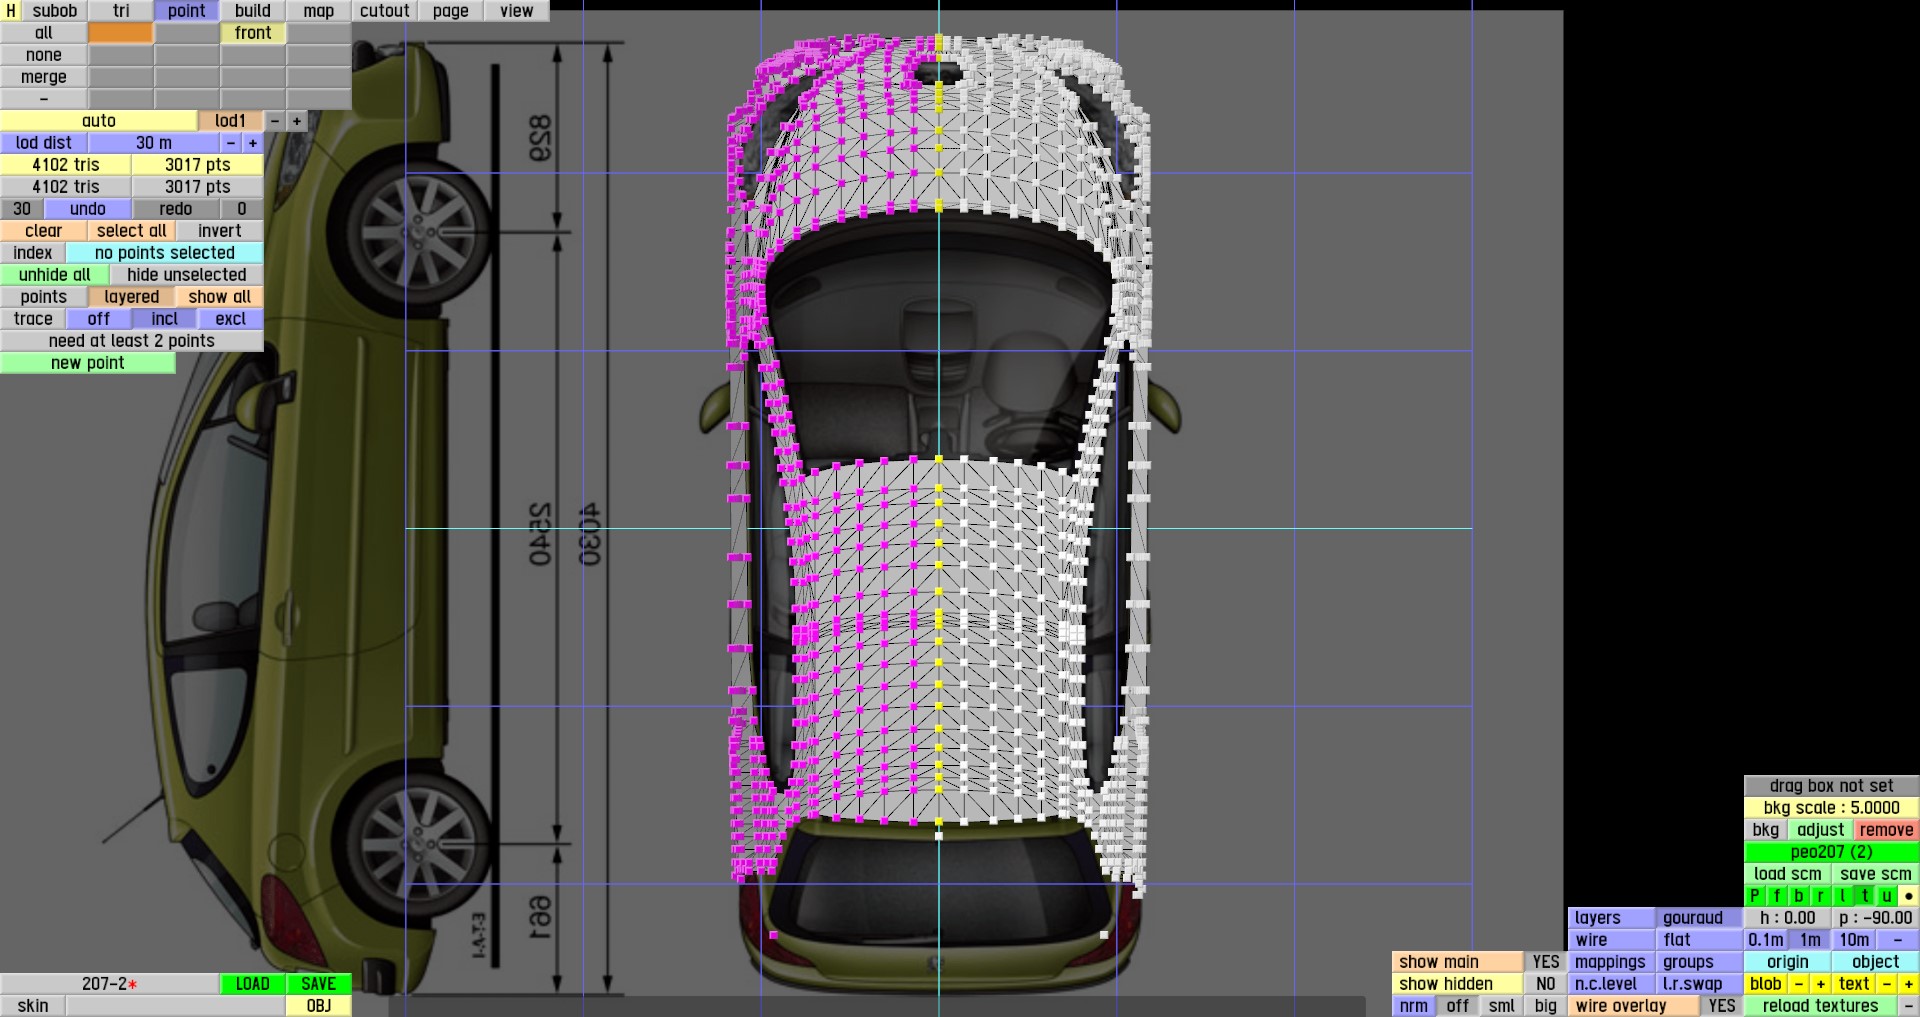Decrease blob size with minus
1920x1017 pixels.
click(x=1799, y=984)
